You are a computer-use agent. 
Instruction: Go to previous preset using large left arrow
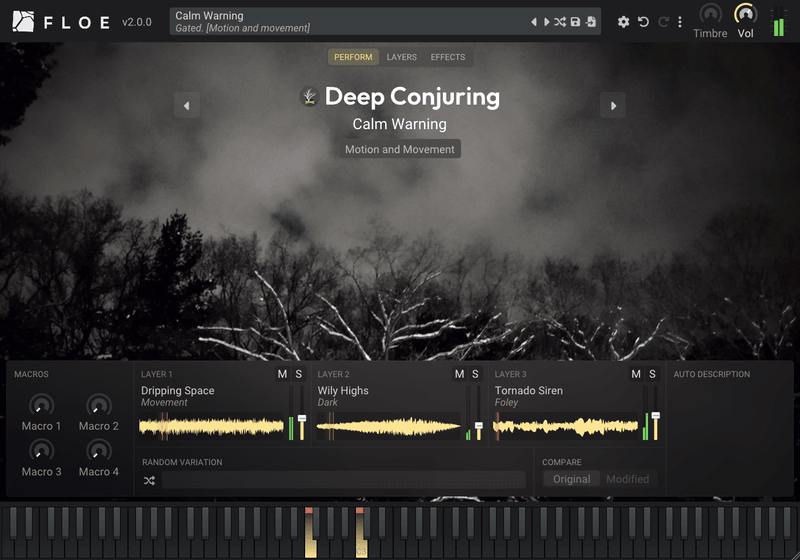click(187, 106)
